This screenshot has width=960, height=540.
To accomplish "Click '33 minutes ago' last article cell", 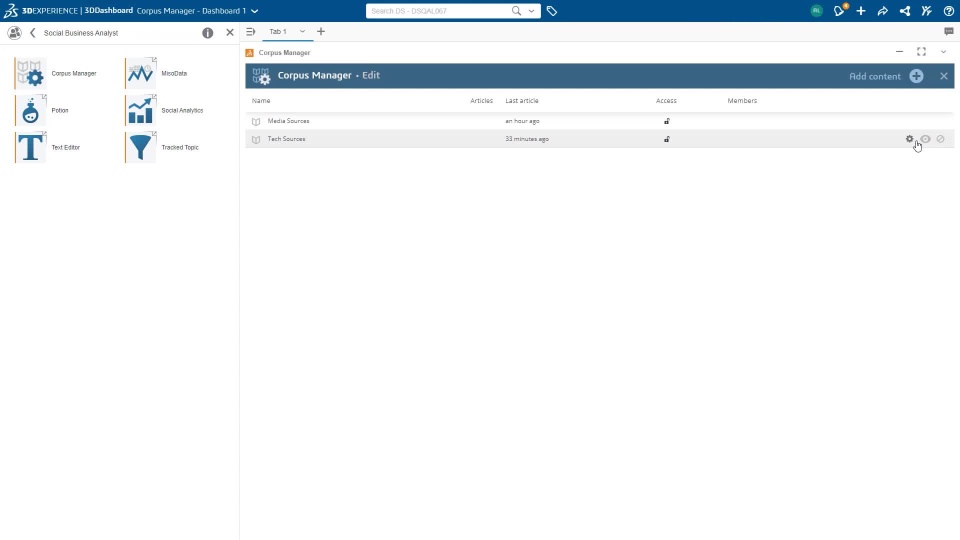I will pyautogui.click(x=527, y=139).
